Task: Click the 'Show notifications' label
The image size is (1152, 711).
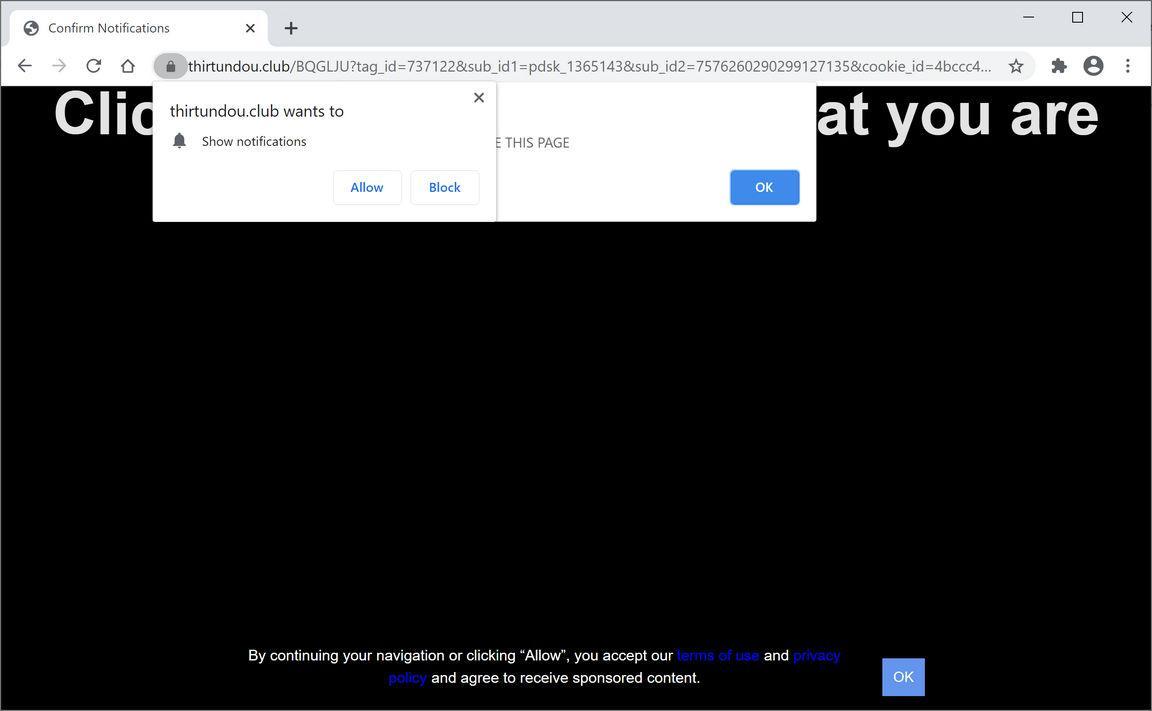Action: pos(254,141)
